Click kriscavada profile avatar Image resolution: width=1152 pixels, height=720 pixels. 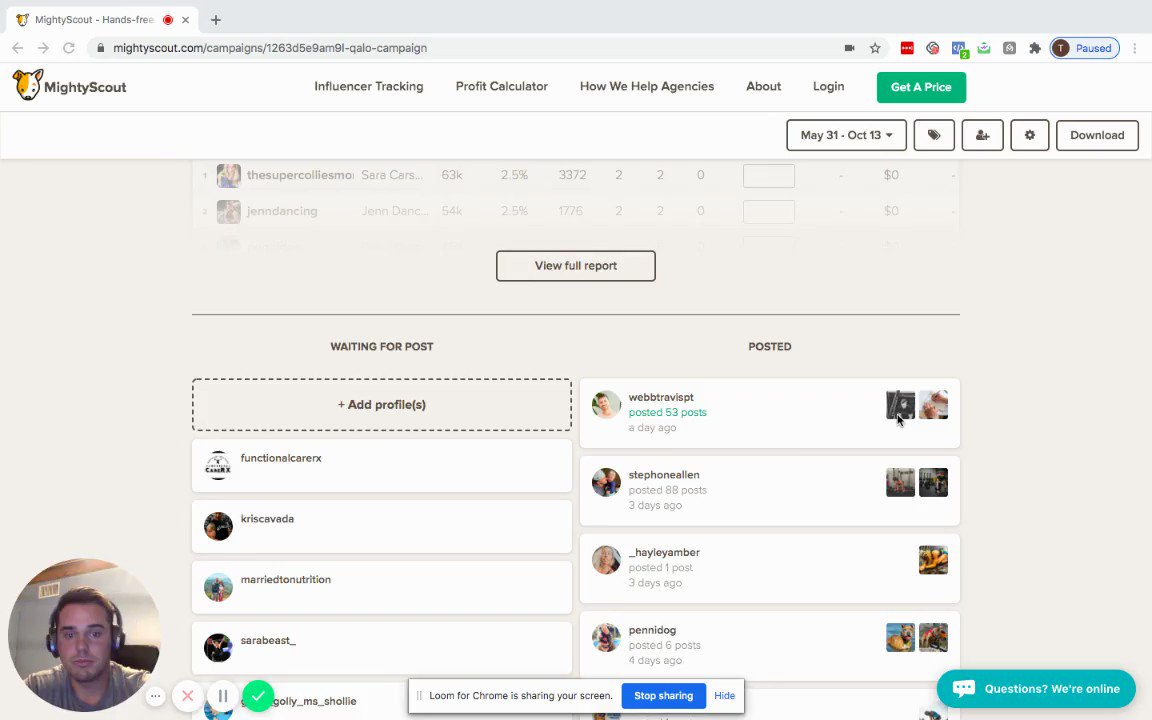(x=218, y=526)
